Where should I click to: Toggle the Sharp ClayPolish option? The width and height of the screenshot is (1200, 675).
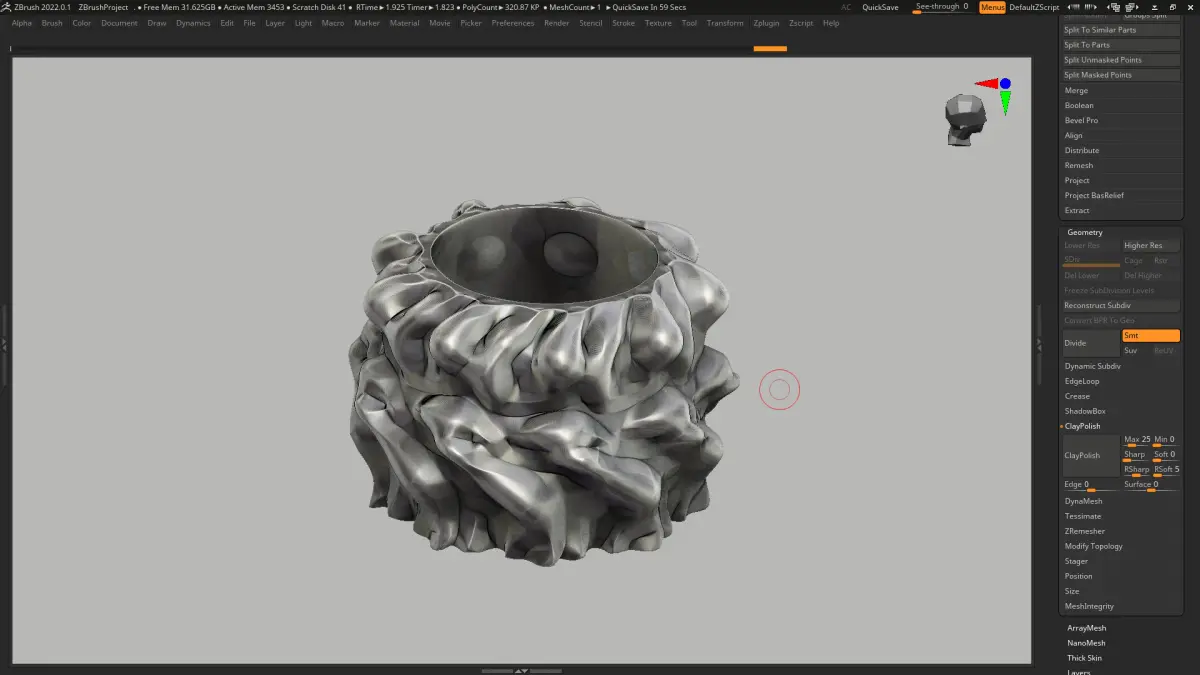pos(1136,455)
